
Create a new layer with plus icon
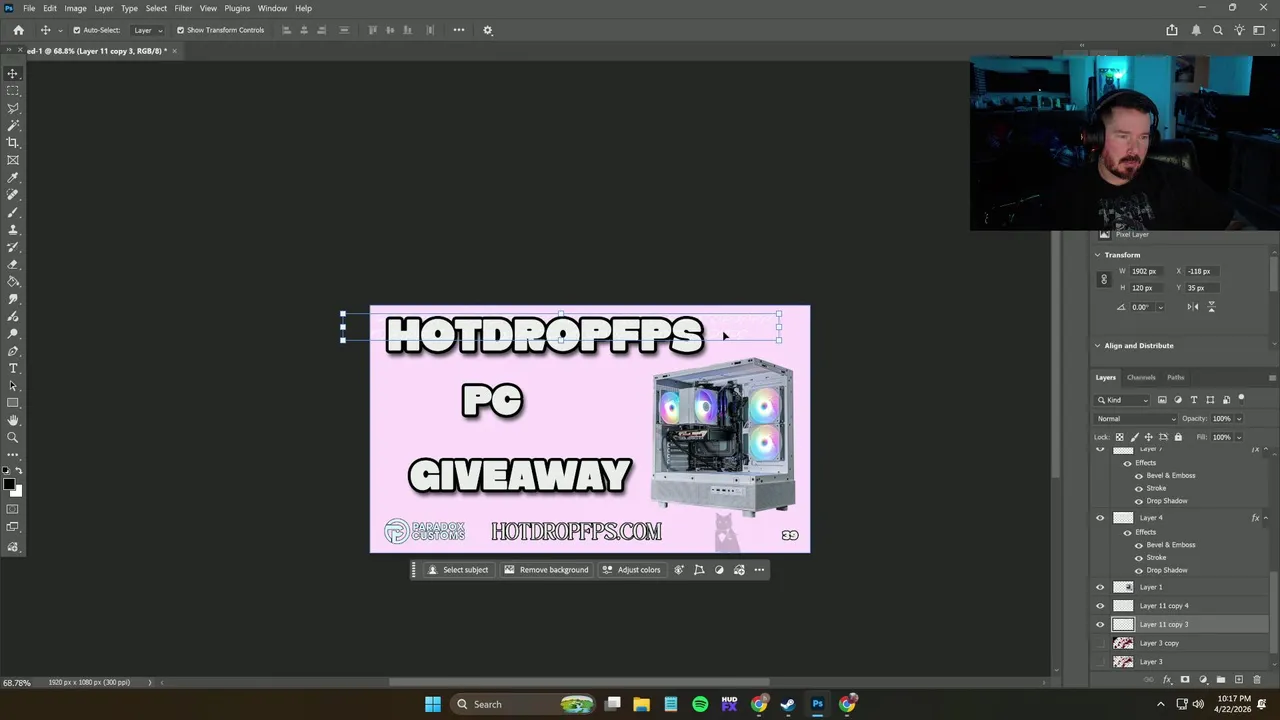[1239, 680]
